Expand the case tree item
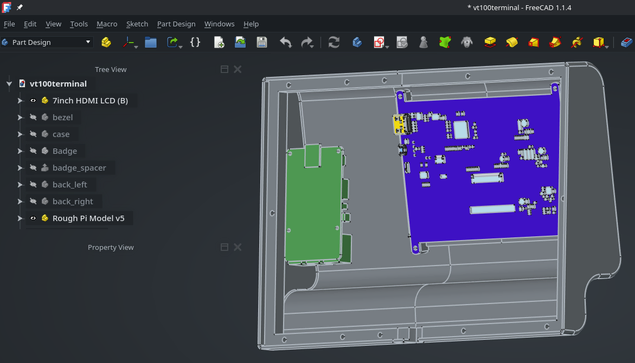This screenshot has height=363, width=635. [20, 134]
